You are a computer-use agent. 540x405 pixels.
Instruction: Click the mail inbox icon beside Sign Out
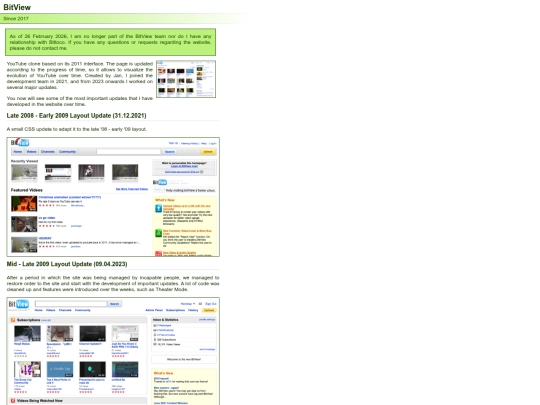pyautogui.click(x=200, y=304)
